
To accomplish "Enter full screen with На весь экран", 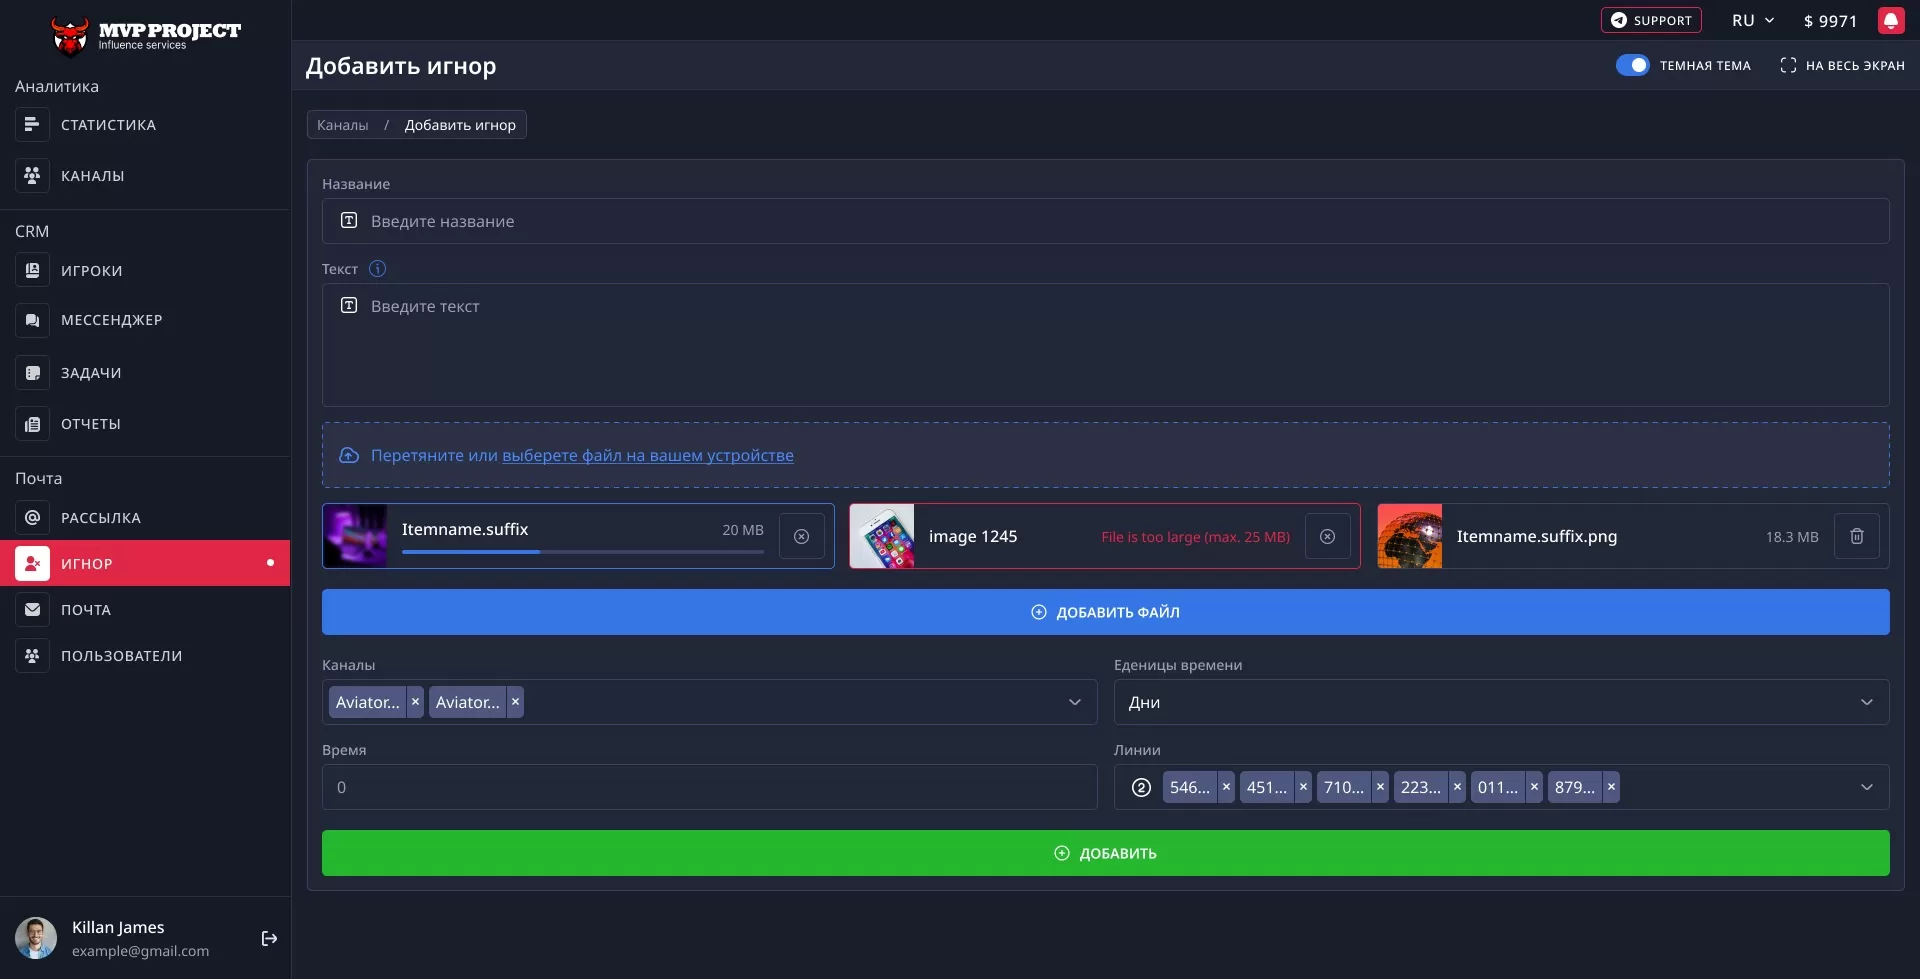I will tap(1842, 65).
